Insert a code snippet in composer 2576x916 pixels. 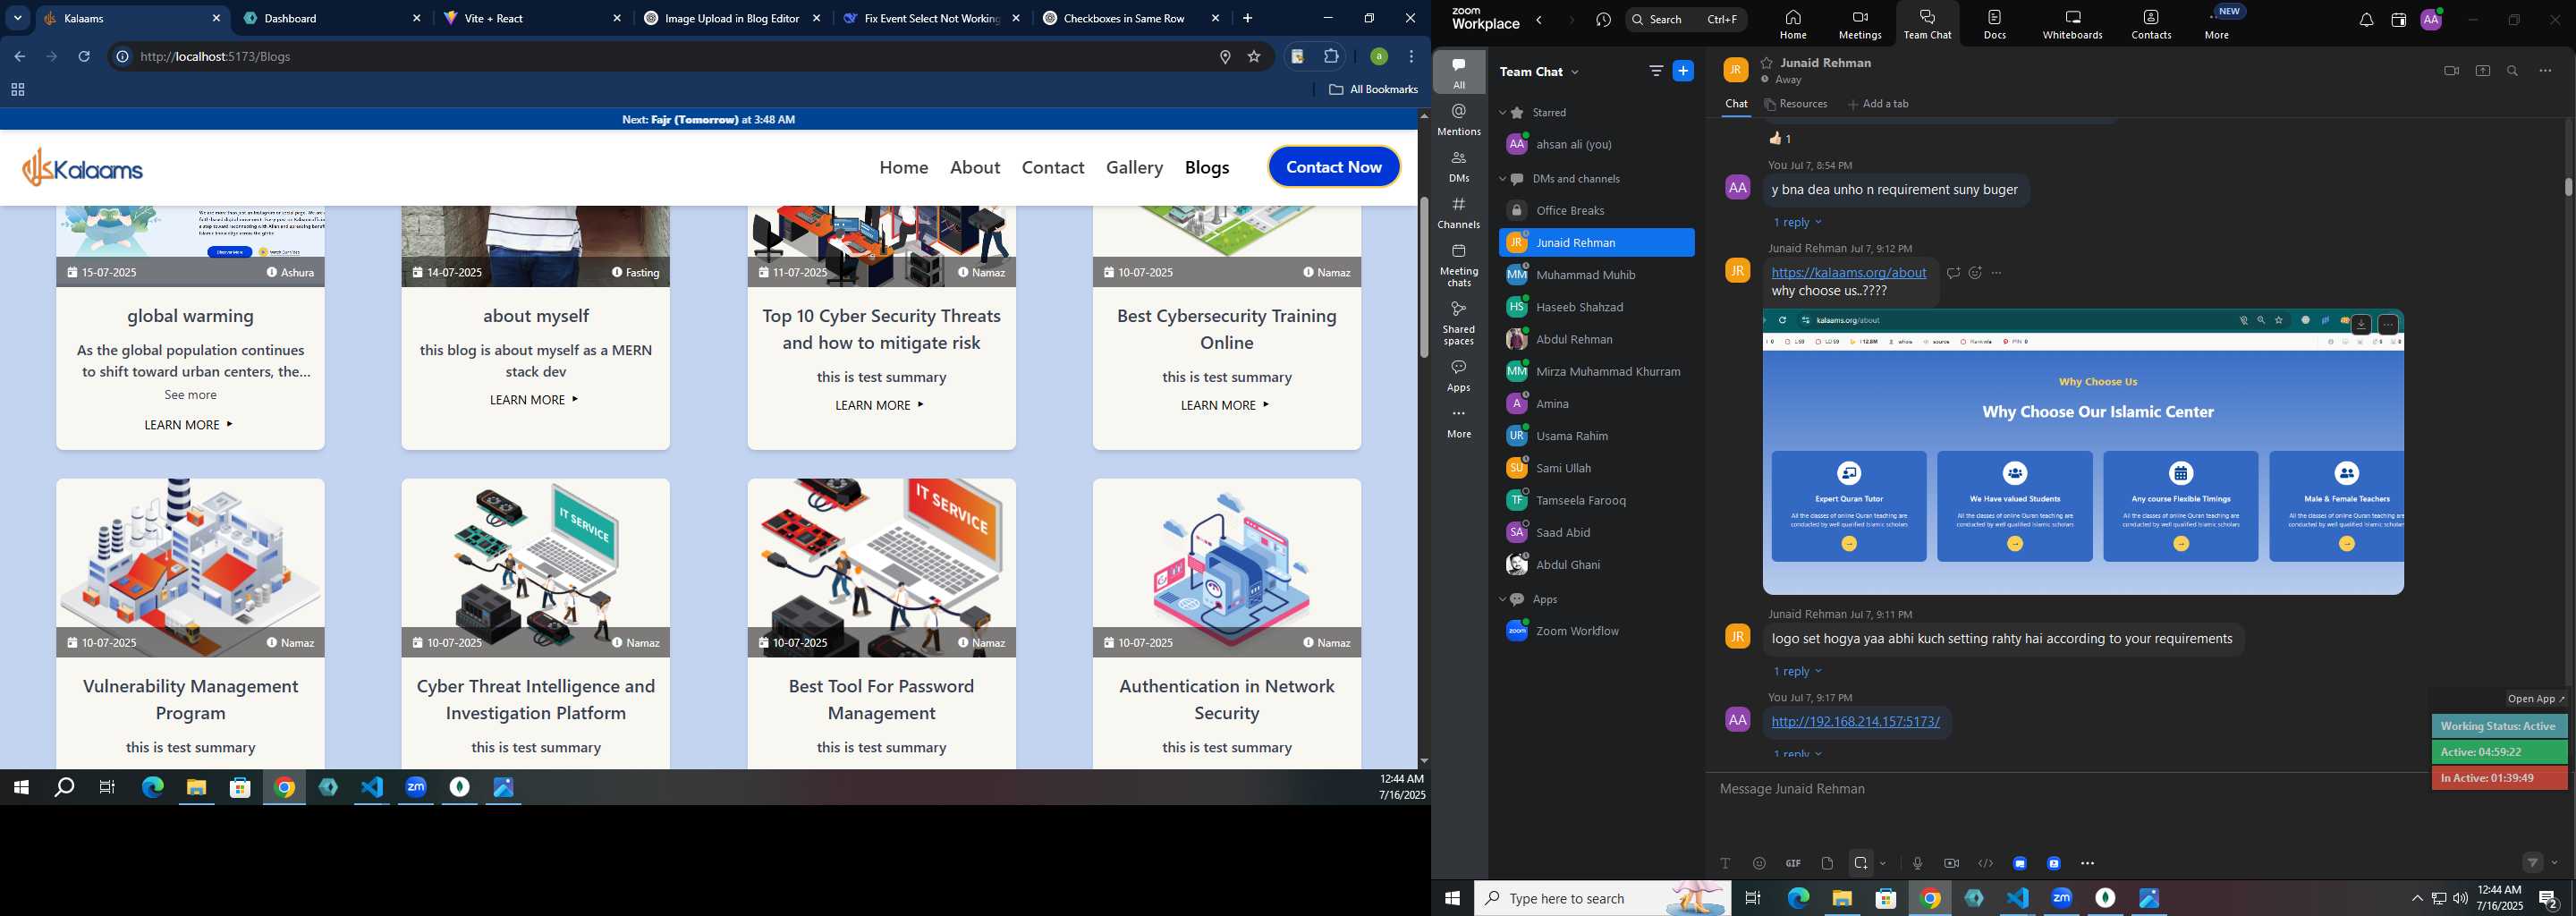1985,863
